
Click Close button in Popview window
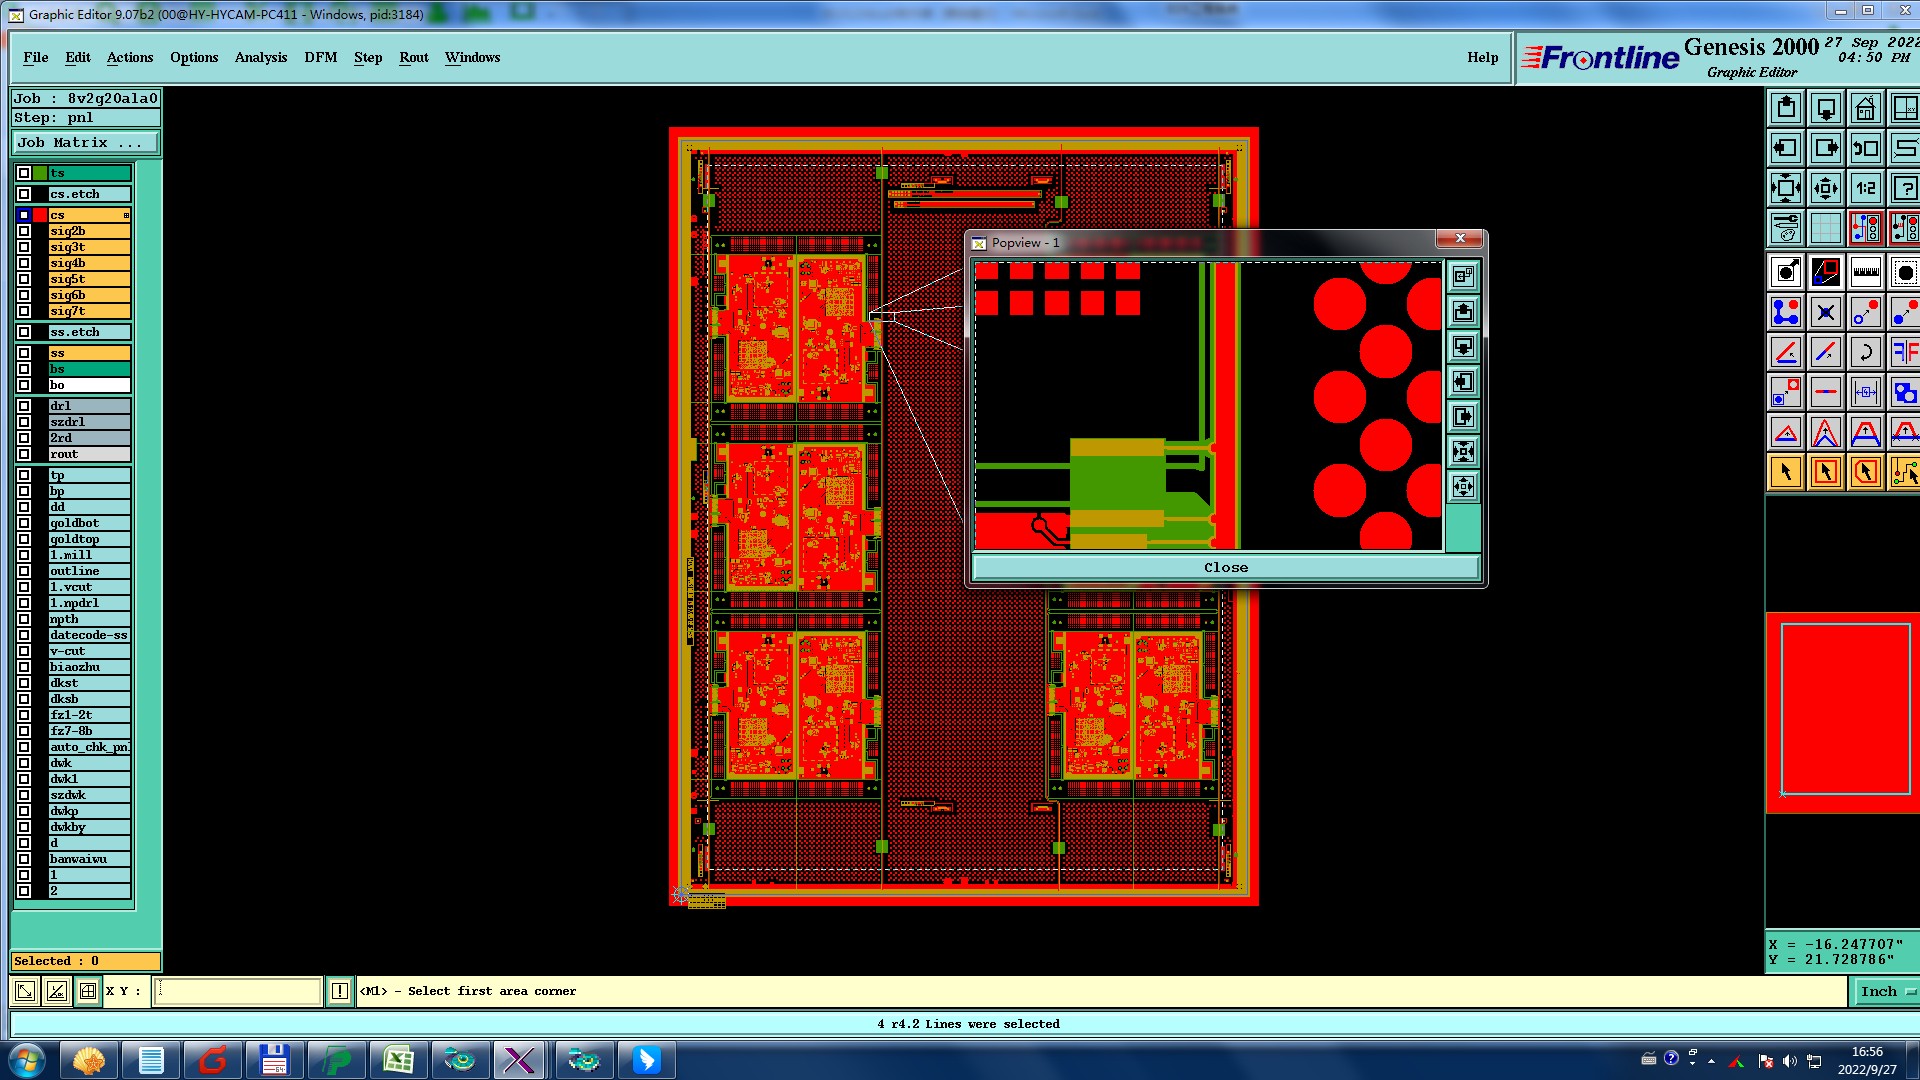point(1225,567)
